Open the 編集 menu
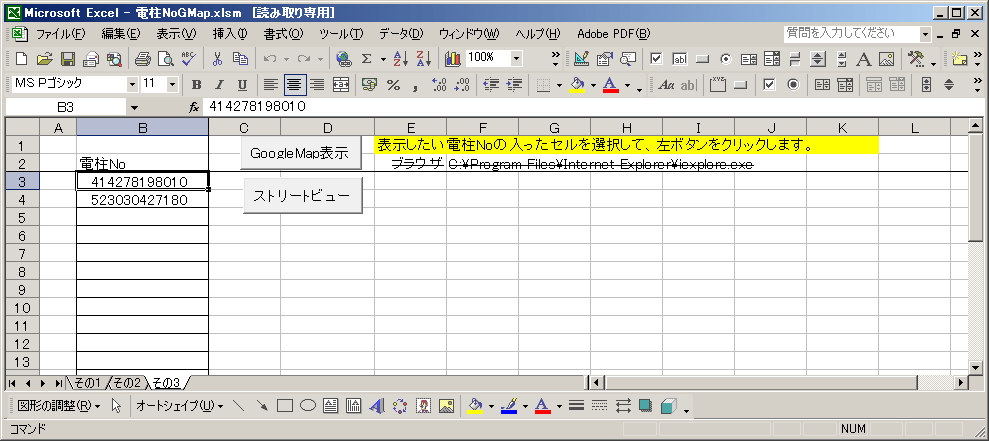This screenshot has width=989, height=441. coord(120,33)
